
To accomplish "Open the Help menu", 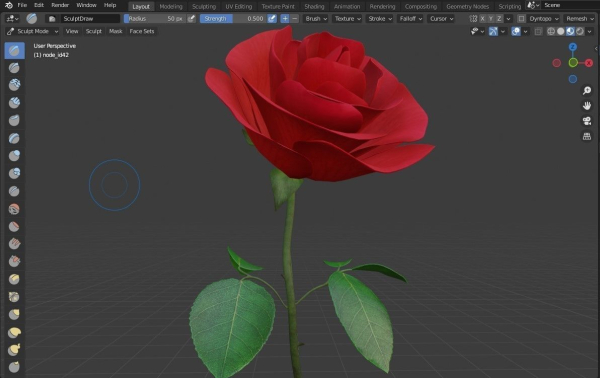I will (110, 5).
